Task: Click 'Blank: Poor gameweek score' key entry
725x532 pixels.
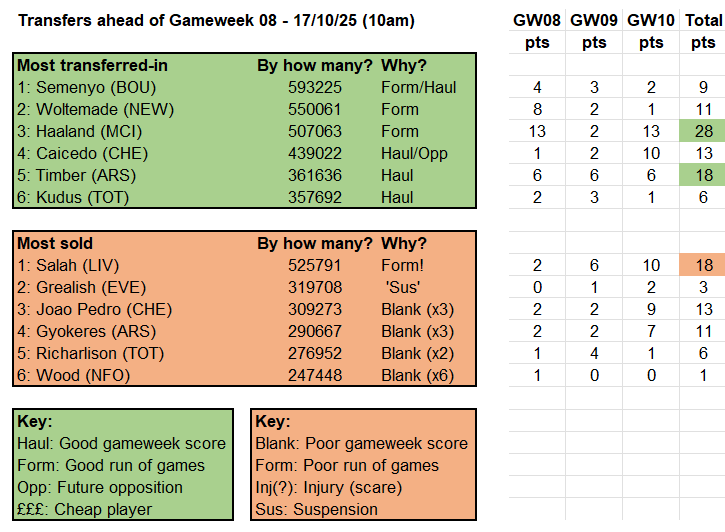Action: pyautogui.click(x=361, y=443)
